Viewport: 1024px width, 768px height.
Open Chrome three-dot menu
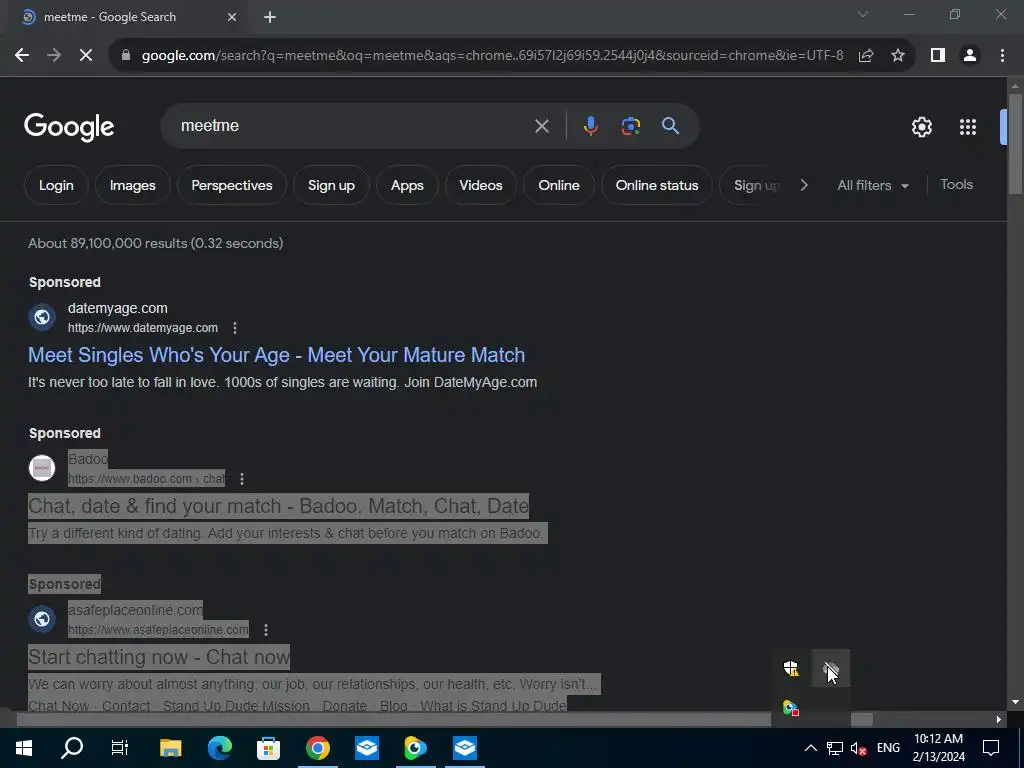coord(1002,56)
